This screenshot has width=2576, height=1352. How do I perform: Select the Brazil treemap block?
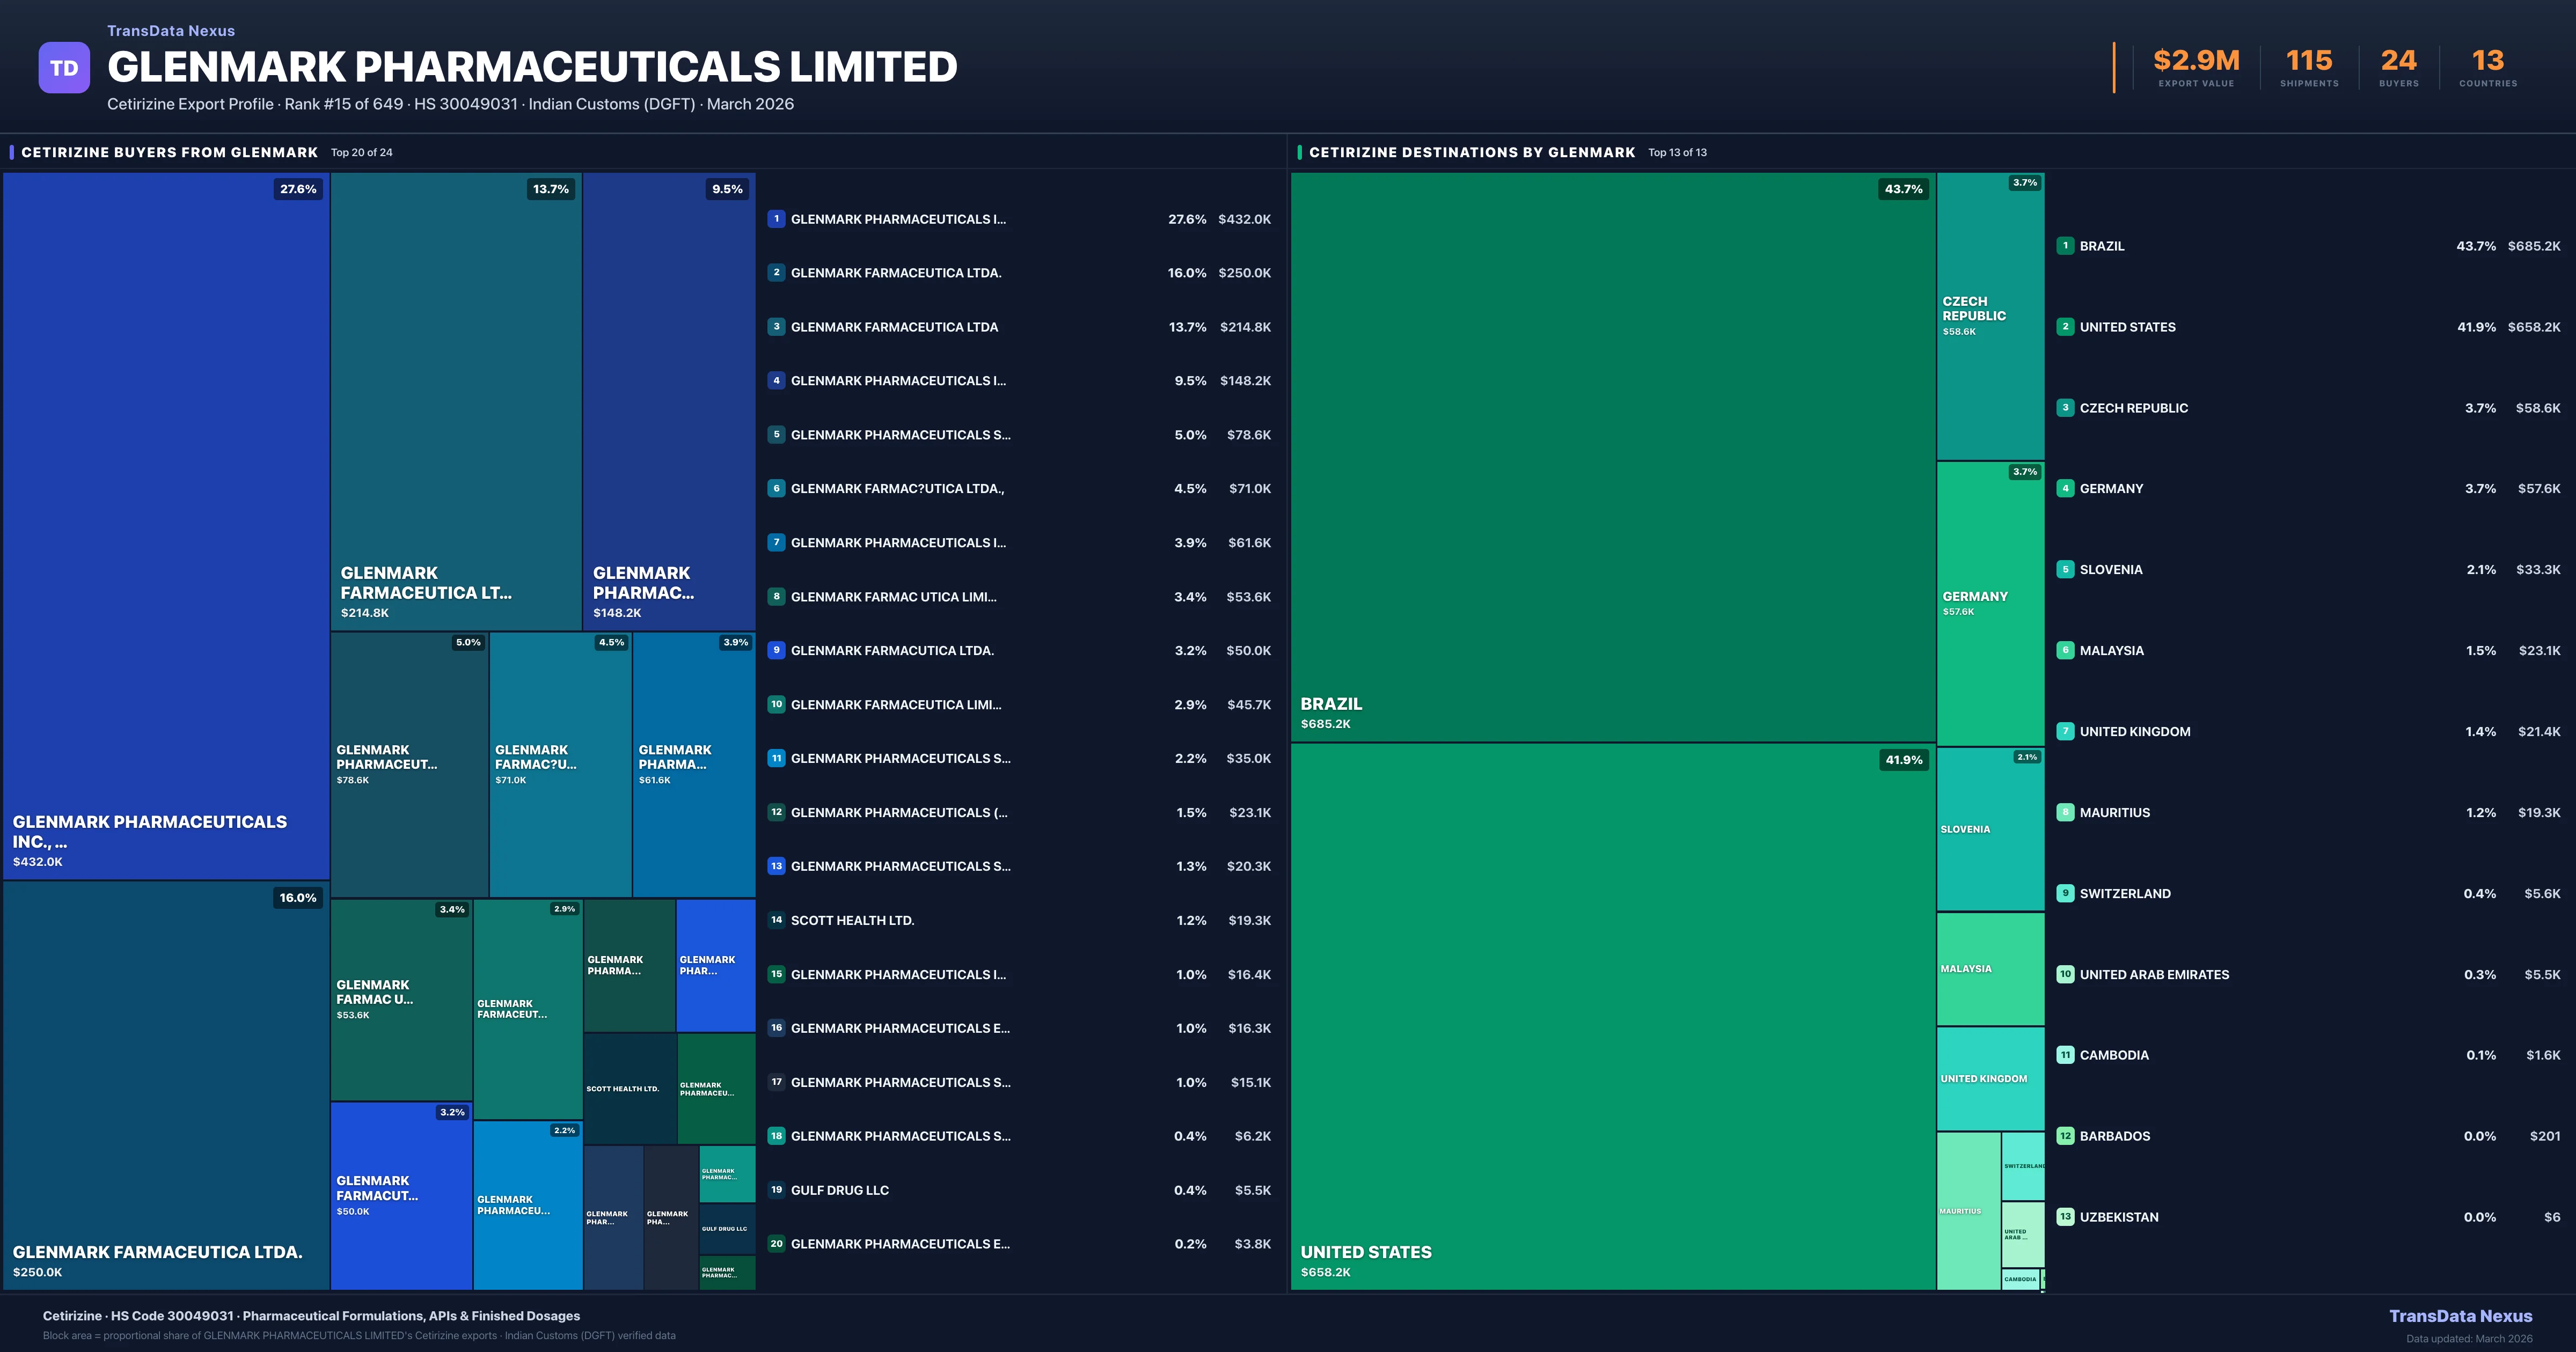pos(1612,457)
